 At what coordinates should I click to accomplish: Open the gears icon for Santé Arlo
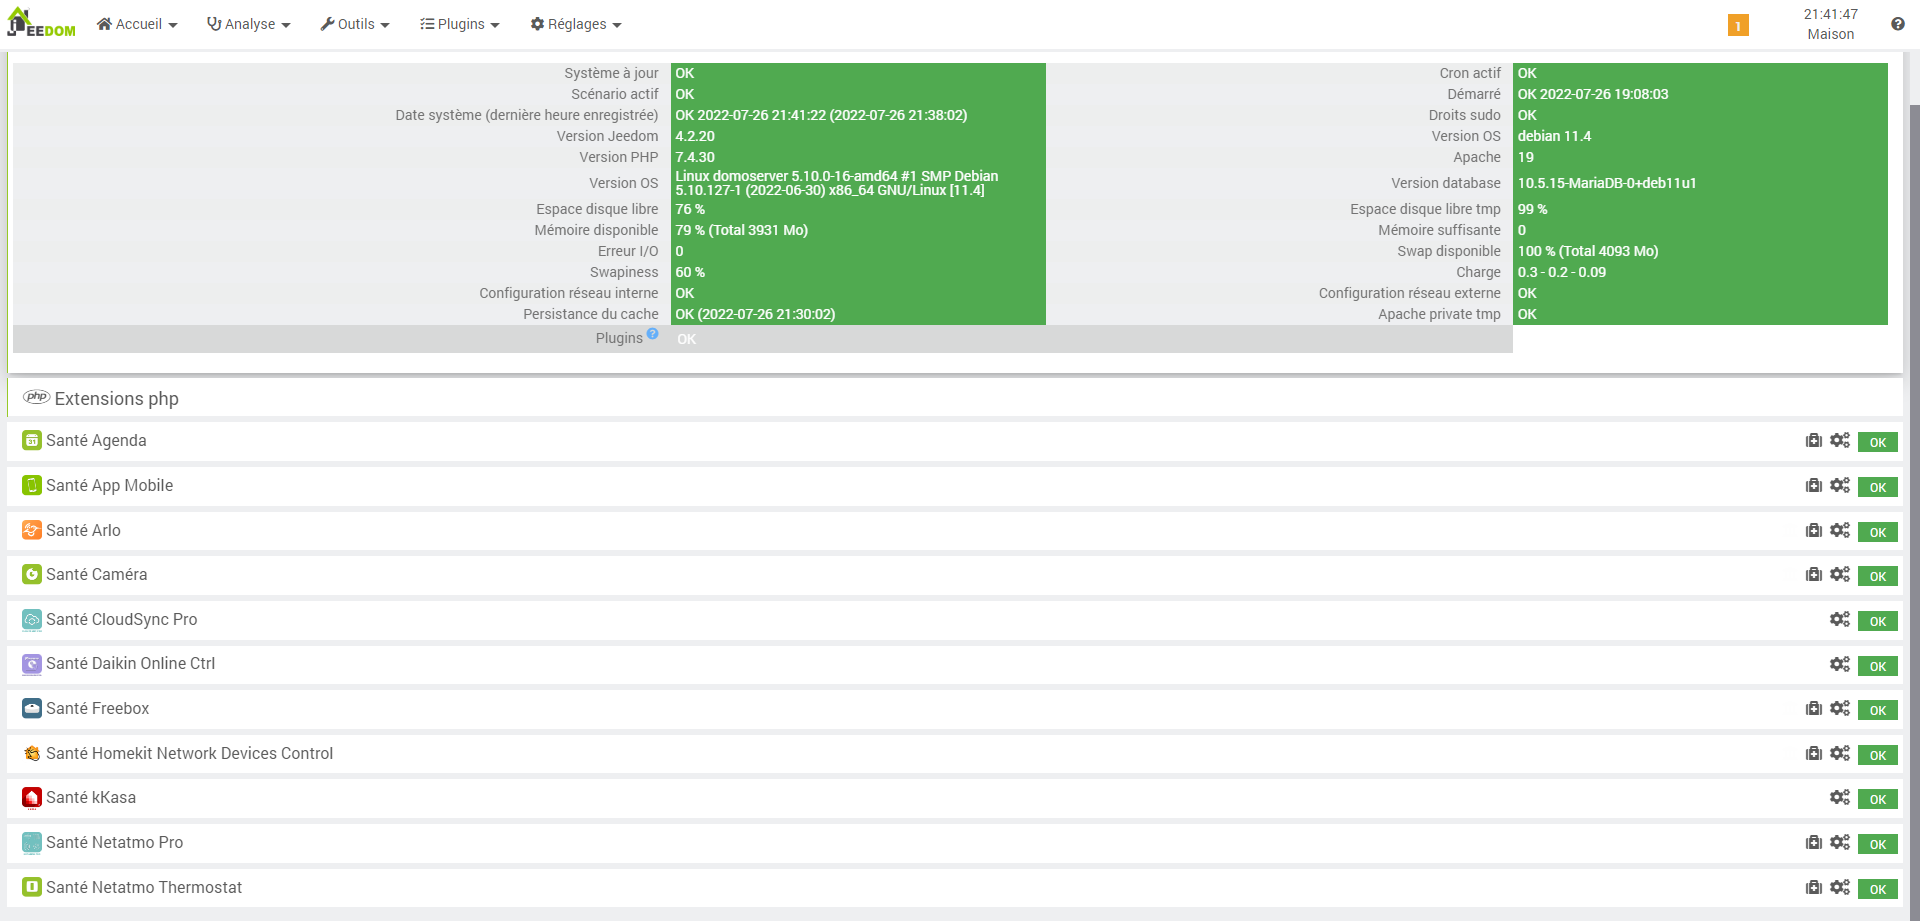pyautogui.click(x=1840, y=531)
